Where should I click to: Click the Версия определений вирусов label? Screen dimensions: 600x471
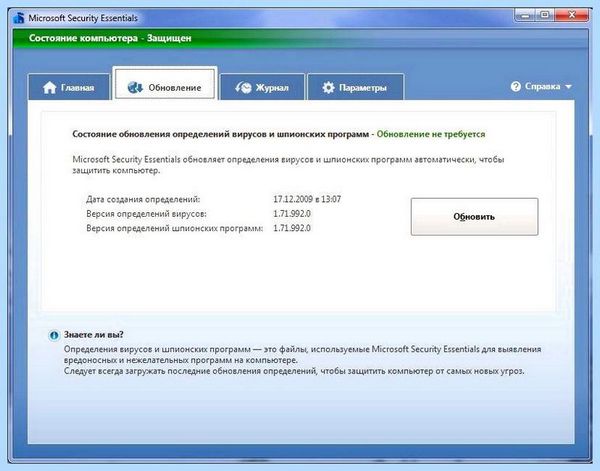pyautogui.click(x=146, y=213)
